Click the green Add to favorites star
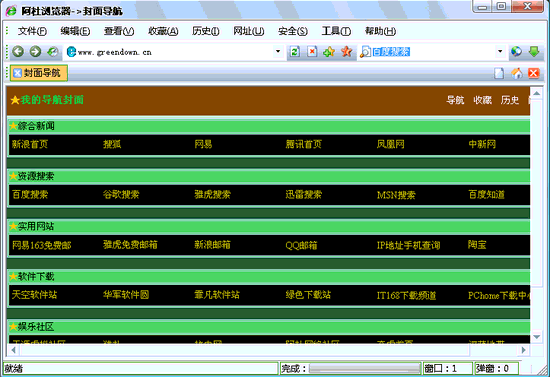Screen dimensions: 550x377 coord(329,52)
